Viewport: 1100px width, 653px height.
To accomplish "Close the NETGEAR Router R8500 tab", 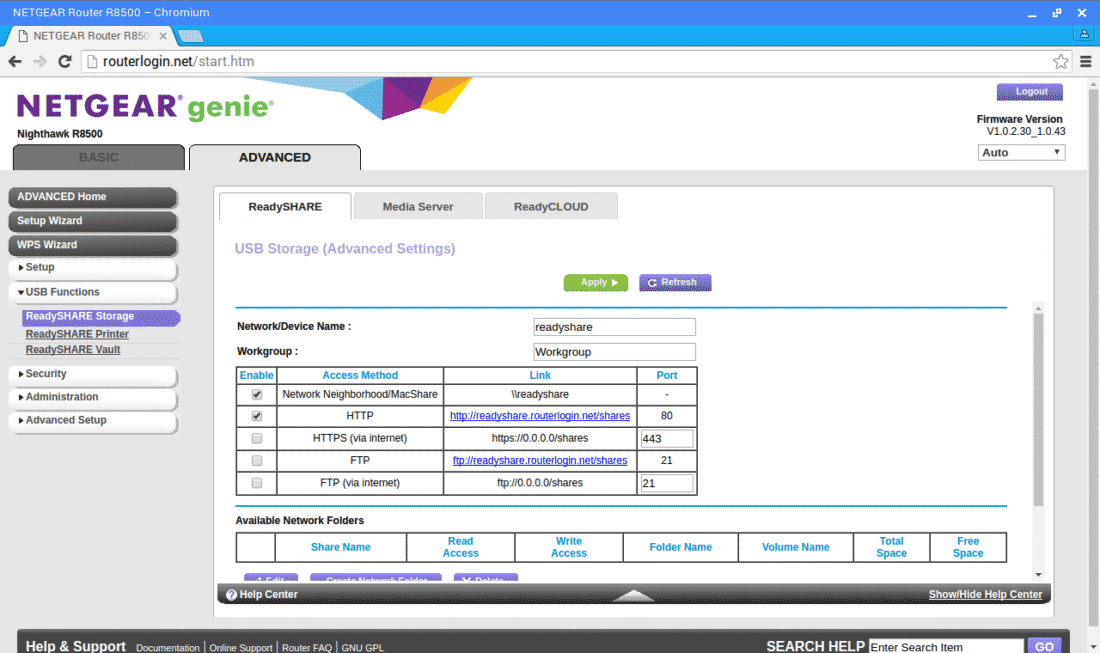I will tap(163, 36).
